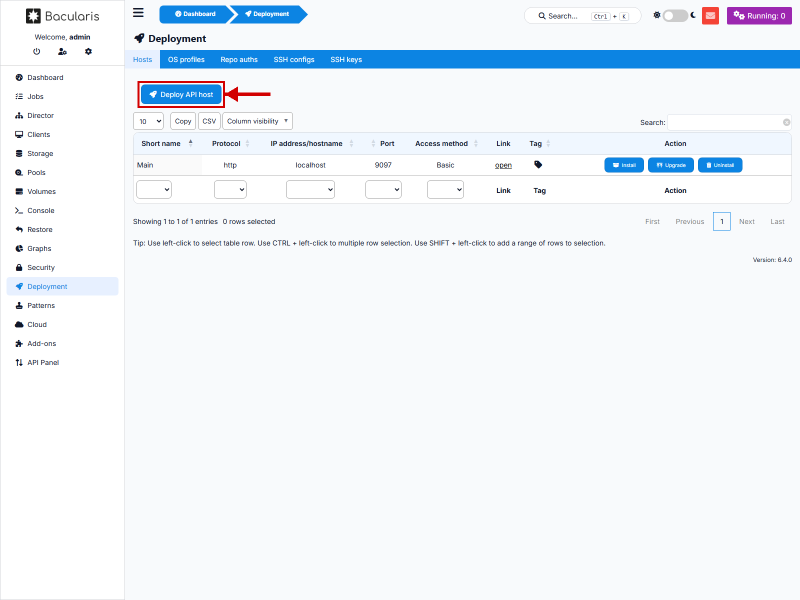Click the Last pagination link
Image resolution: width=800 pixels, height=600 pixels.
[x=778, y=221]
